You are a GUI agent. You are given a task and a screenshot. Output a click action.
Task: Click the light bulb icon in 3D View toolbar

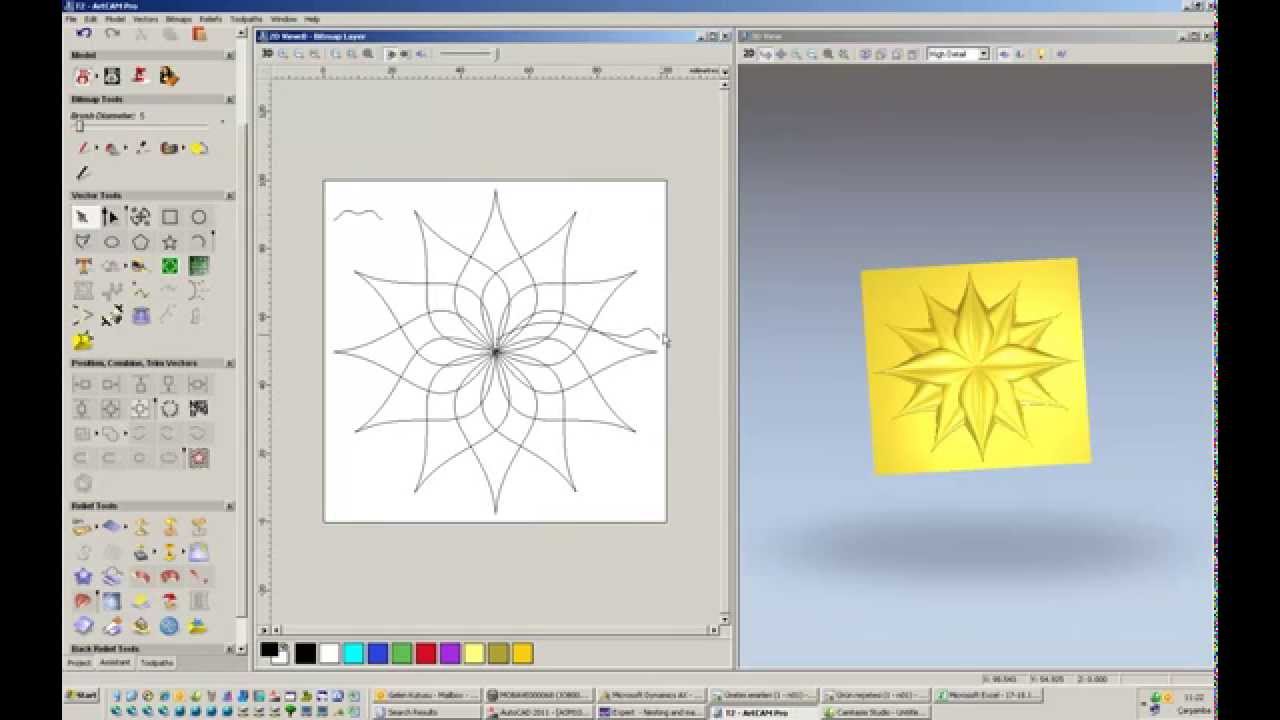(1041, 54)
